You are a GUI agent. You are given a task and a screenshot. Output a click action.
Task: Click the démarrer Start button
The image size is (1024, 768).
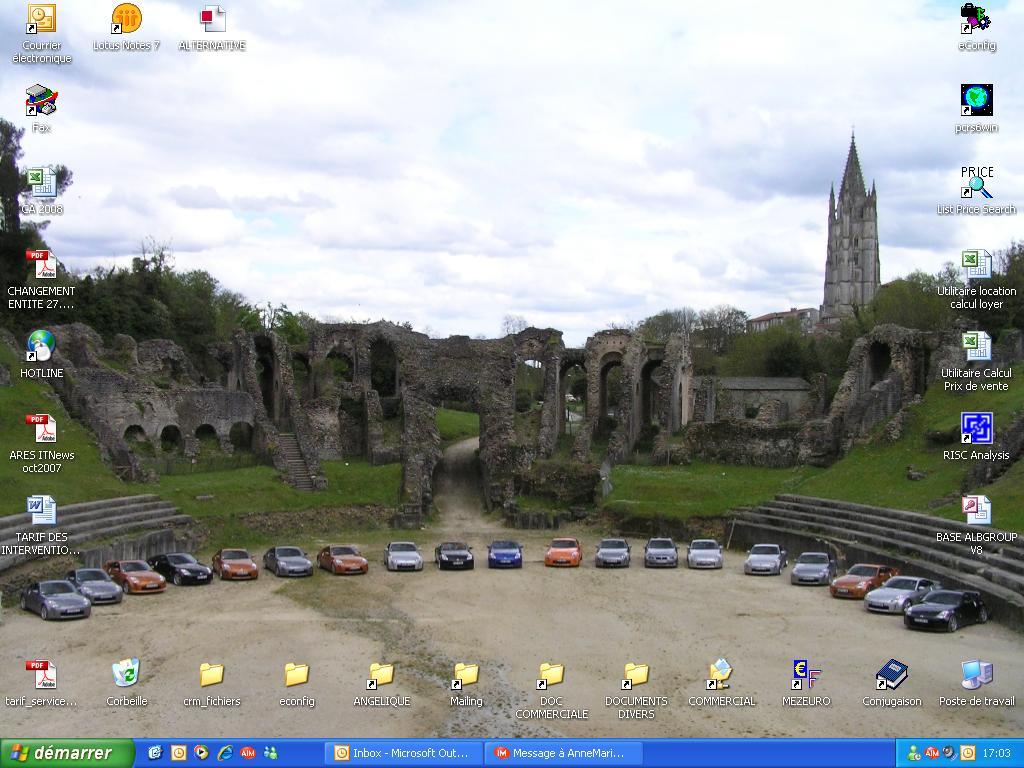tap(66, 753)
